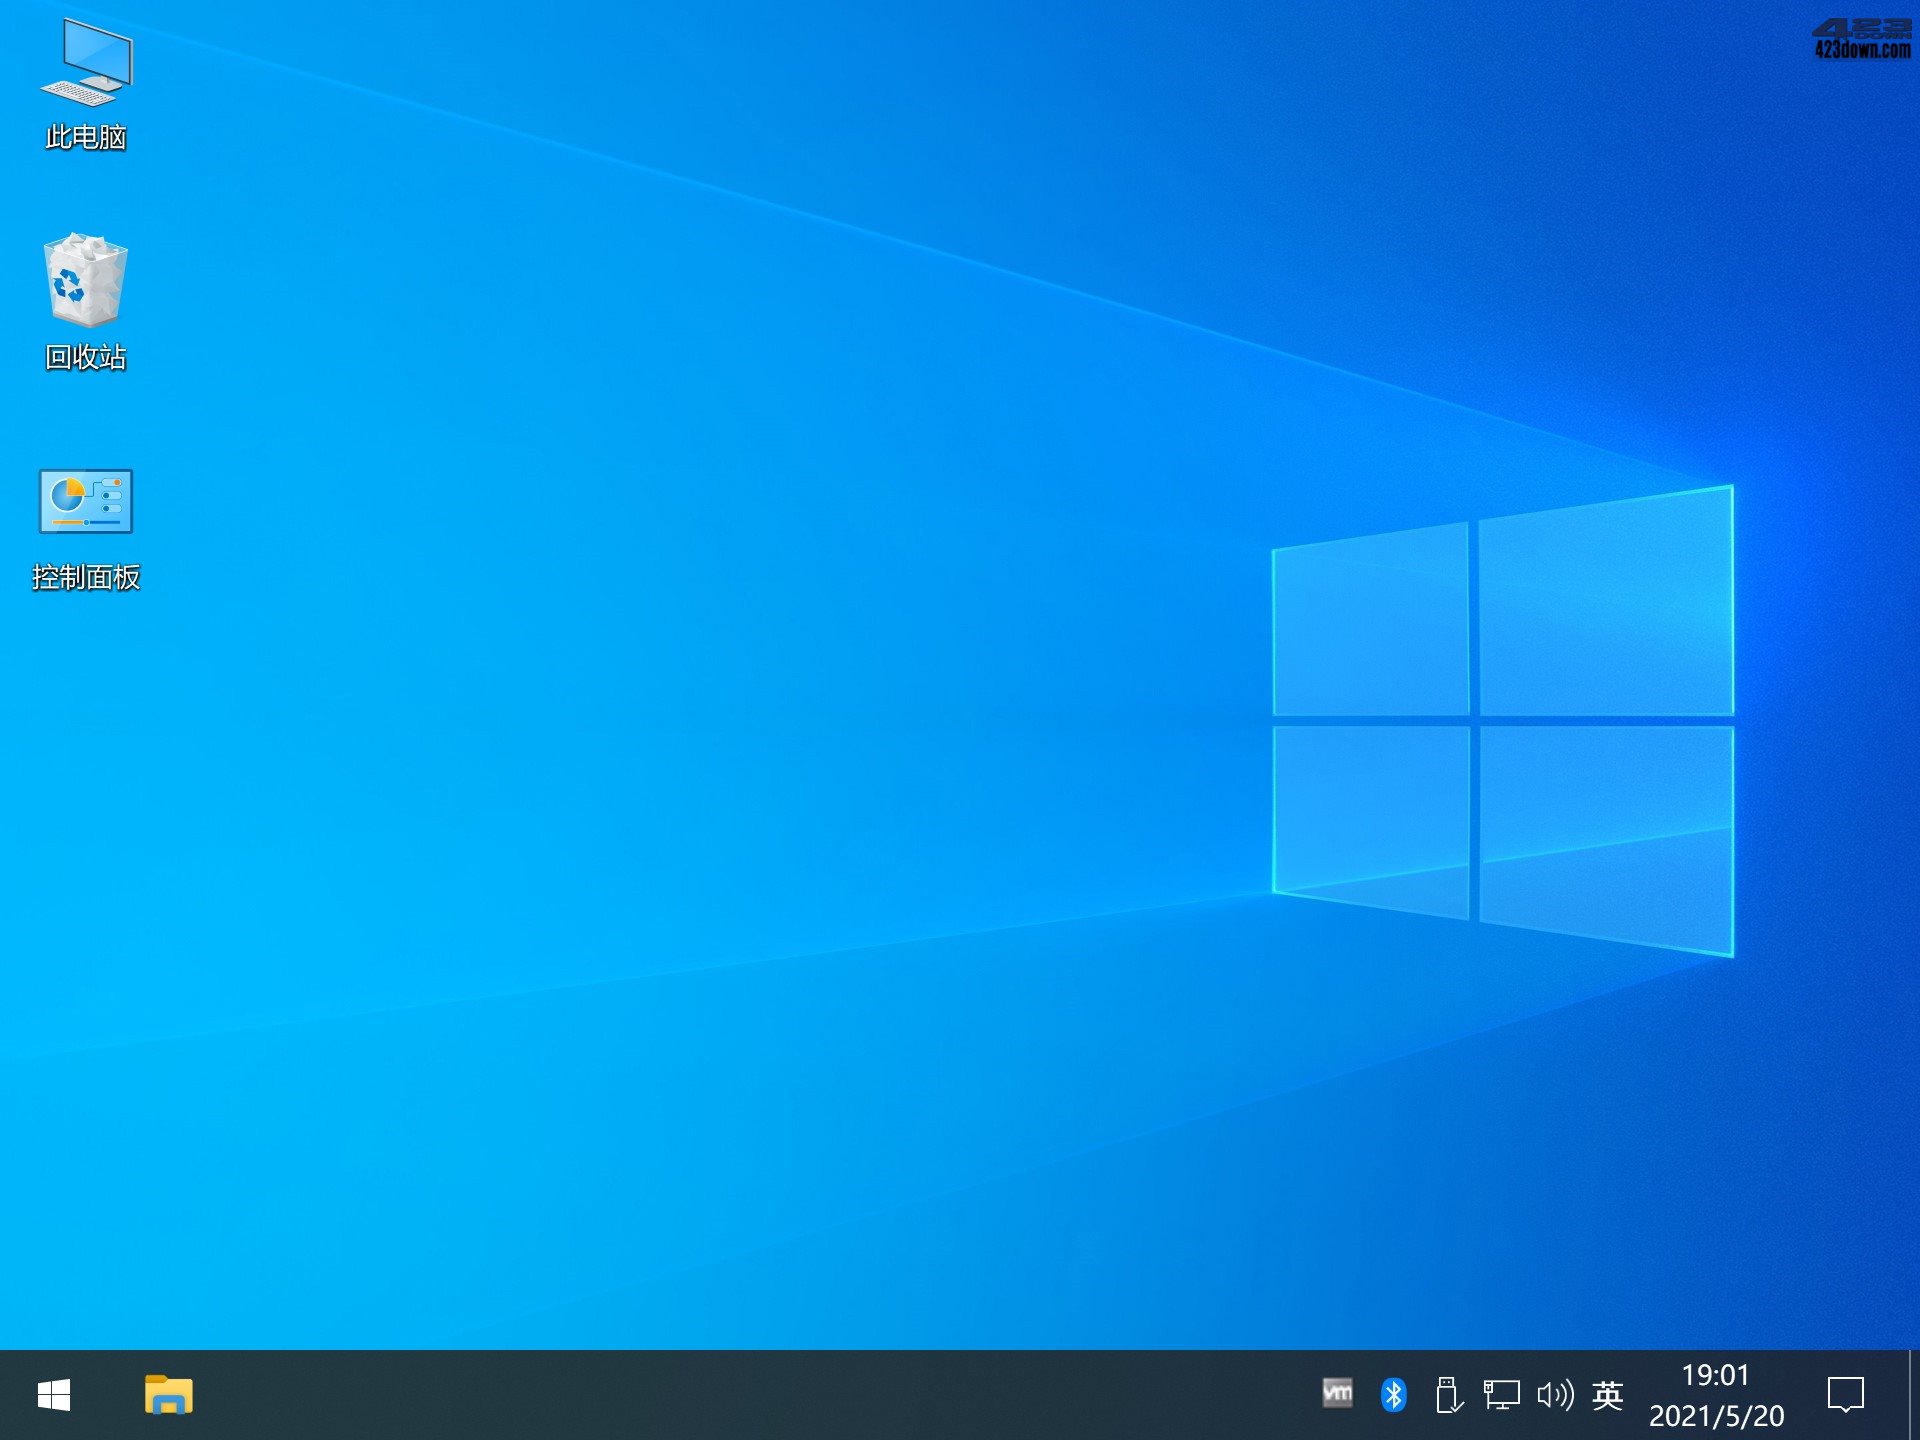Screen dimensions: 1920x1440
Task: Click the VMware Tools tray icon
Action: tap(1340, 1392)
